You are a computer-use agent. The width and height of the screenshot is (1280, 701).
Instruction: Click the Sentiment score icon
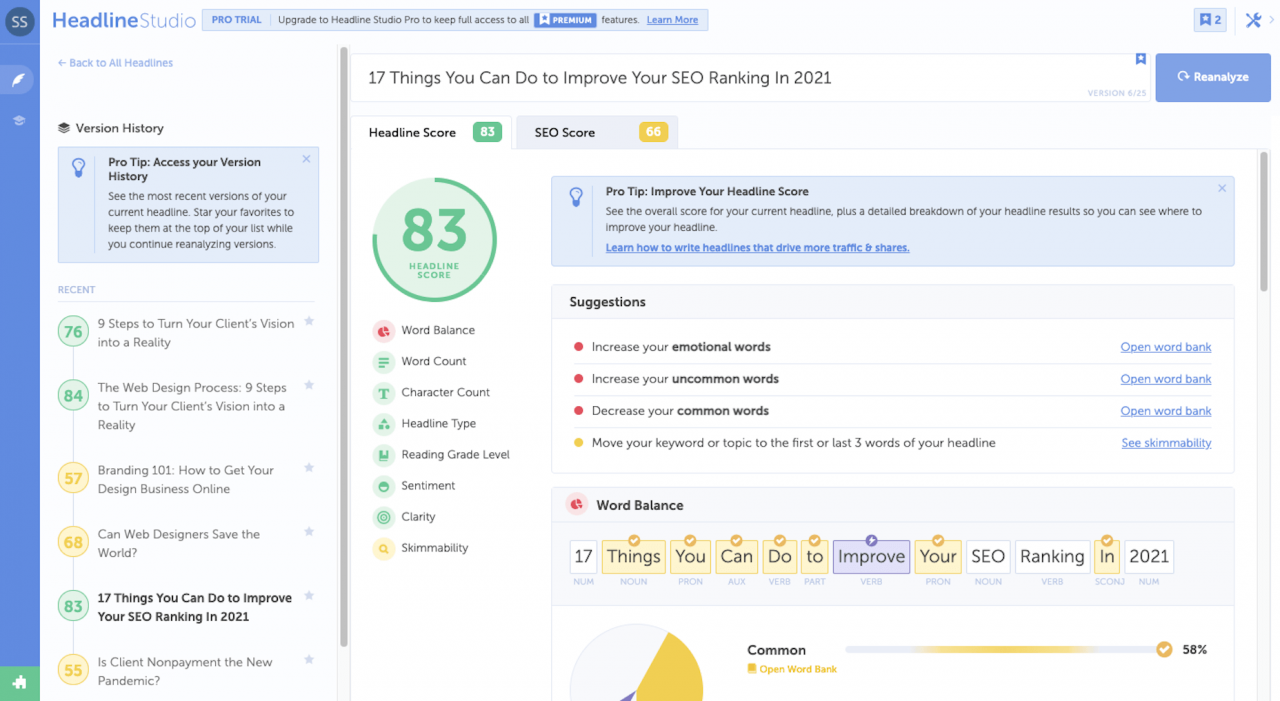(384, 485)
